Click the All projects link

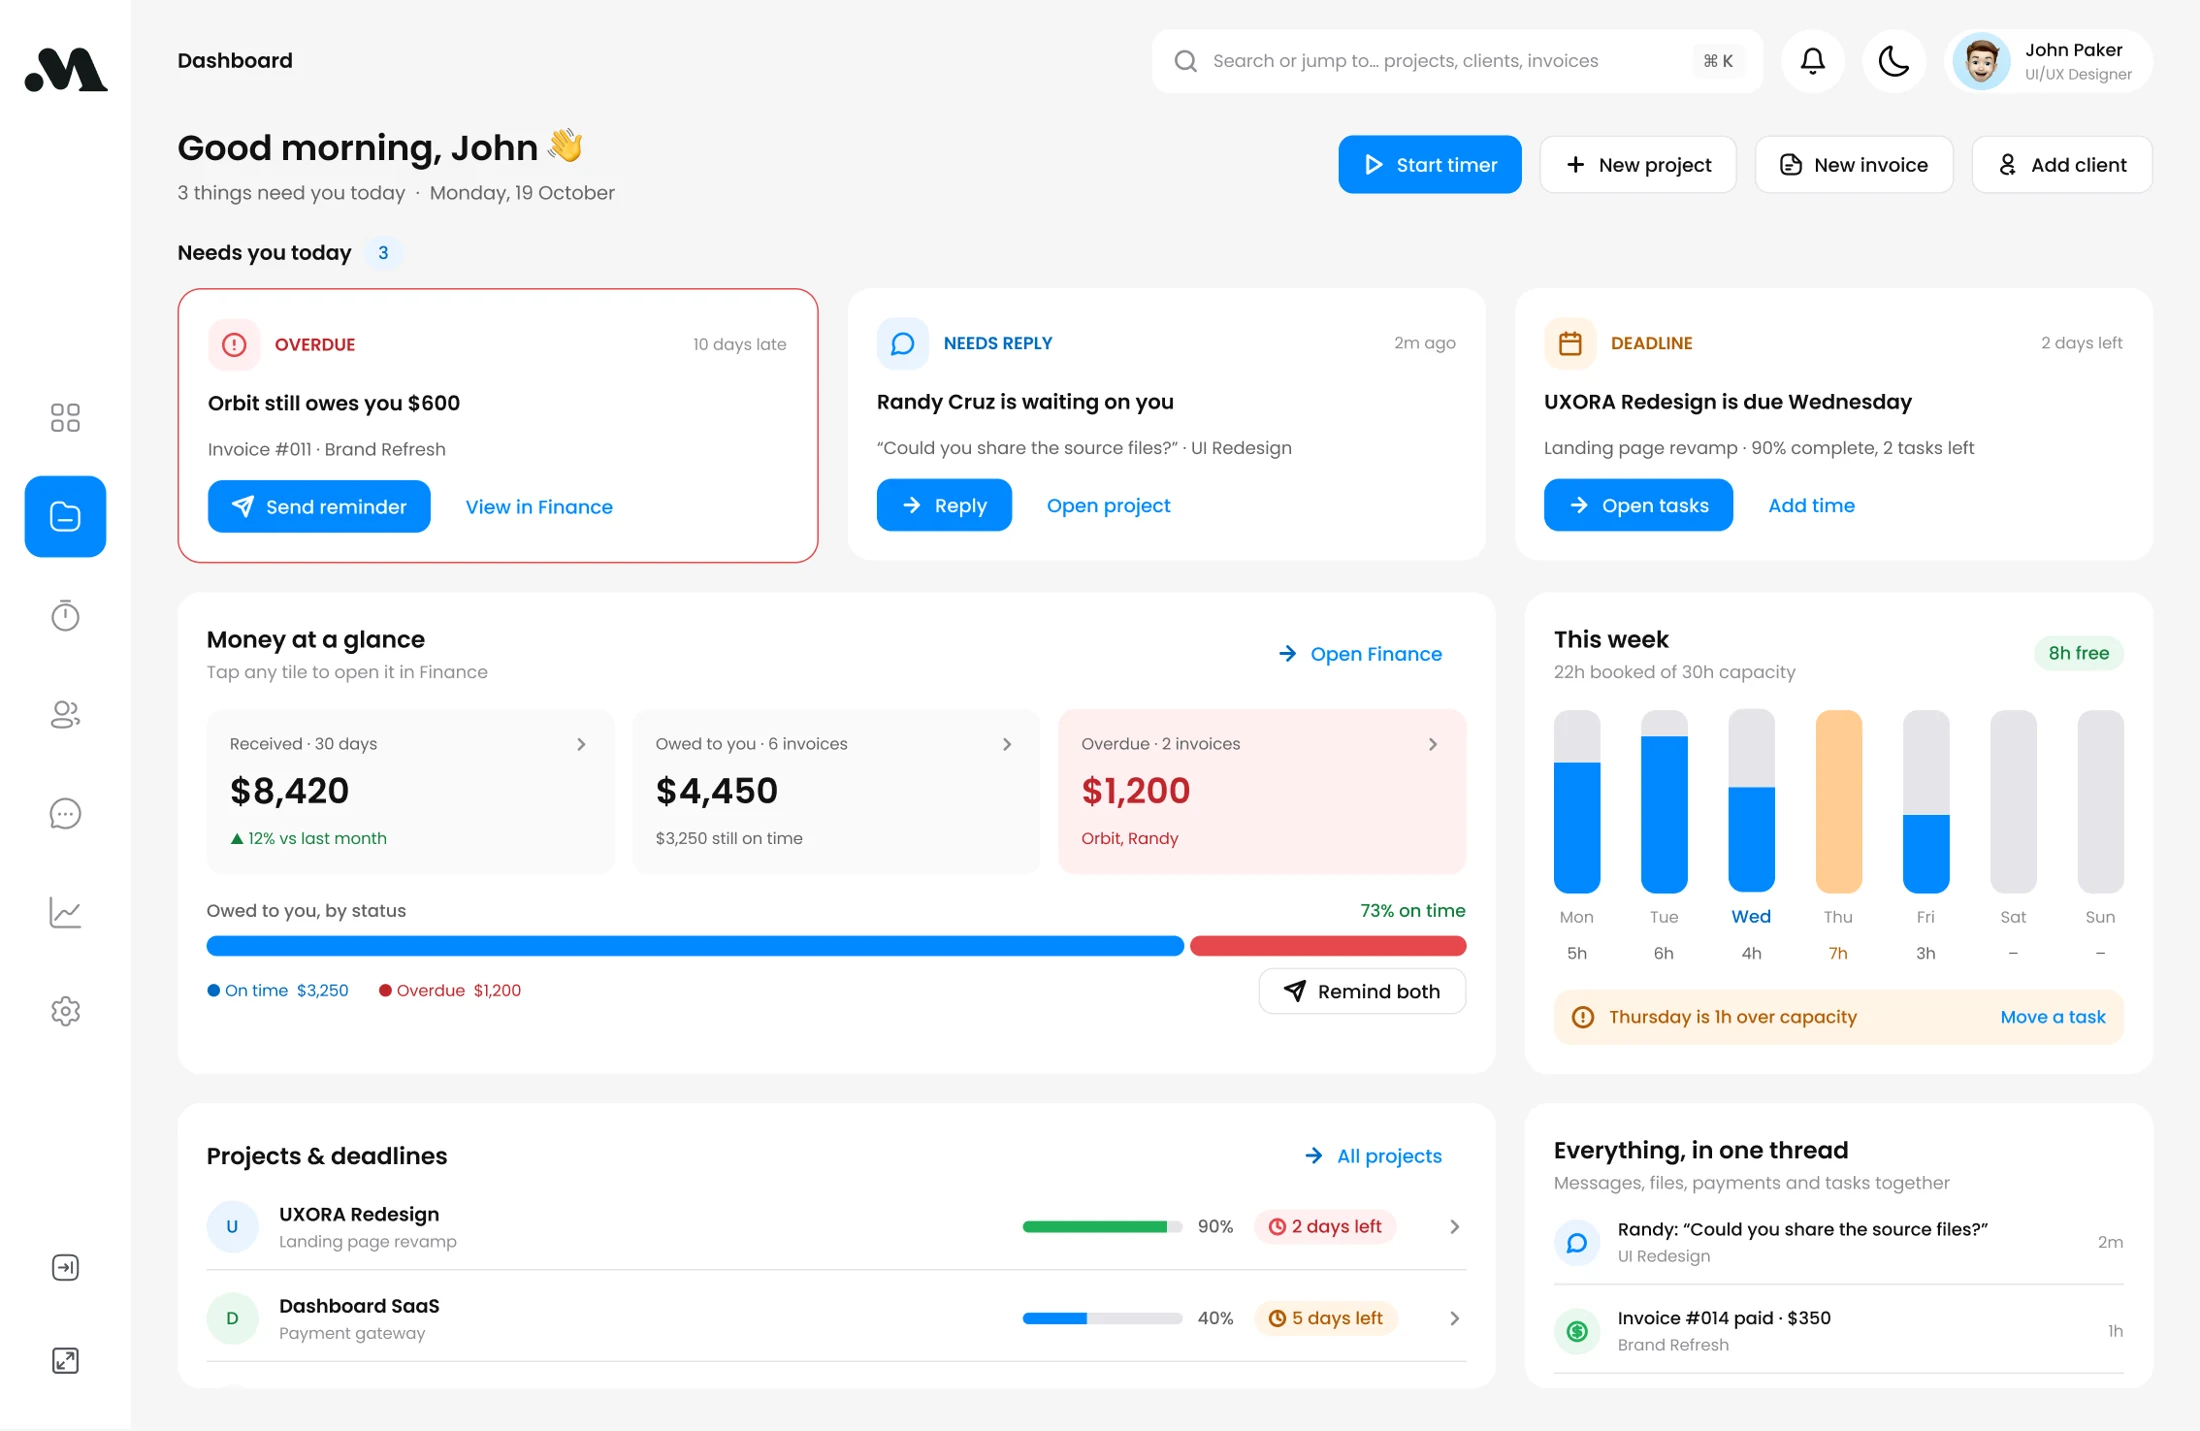pos(1373,1156)
